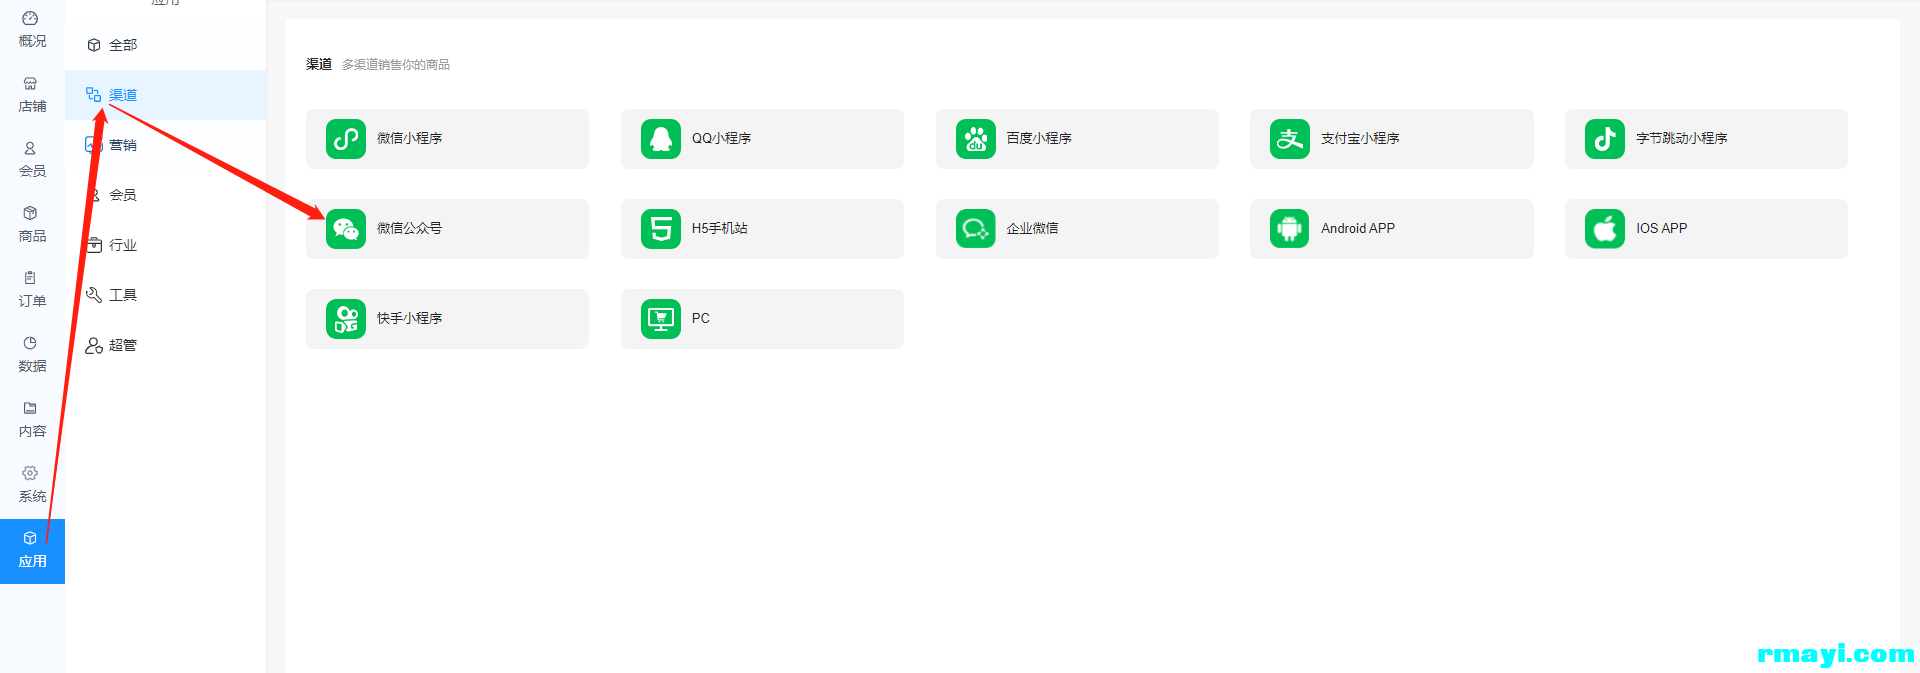Select the 快手小程序 camera icon
Viewport: 1920px width, 673px height.
point(346,319)
